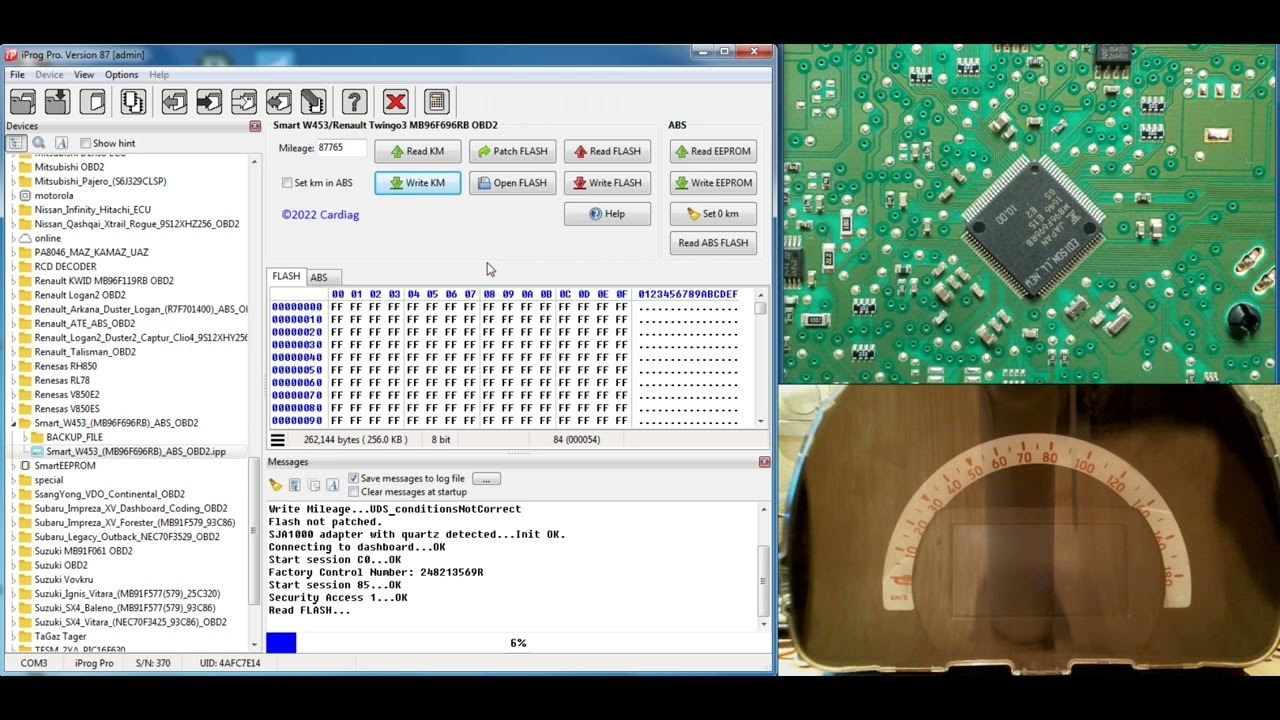Click the font 'A' icon in Devices panel
This screenshot has width=1280, height=720.
pos(61,143)
